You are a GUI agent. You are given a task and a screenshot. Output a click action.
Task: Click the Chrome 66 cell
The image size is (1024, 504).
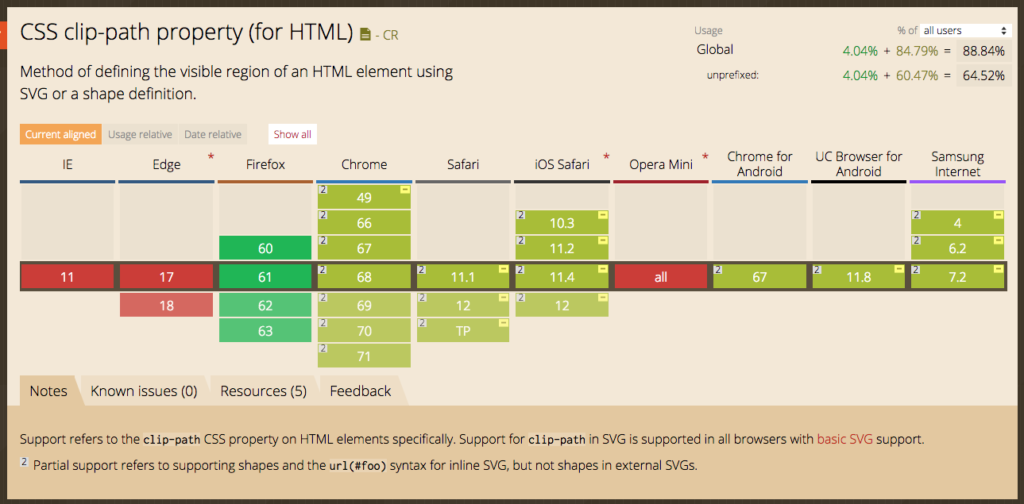click(x=364, y=223)
